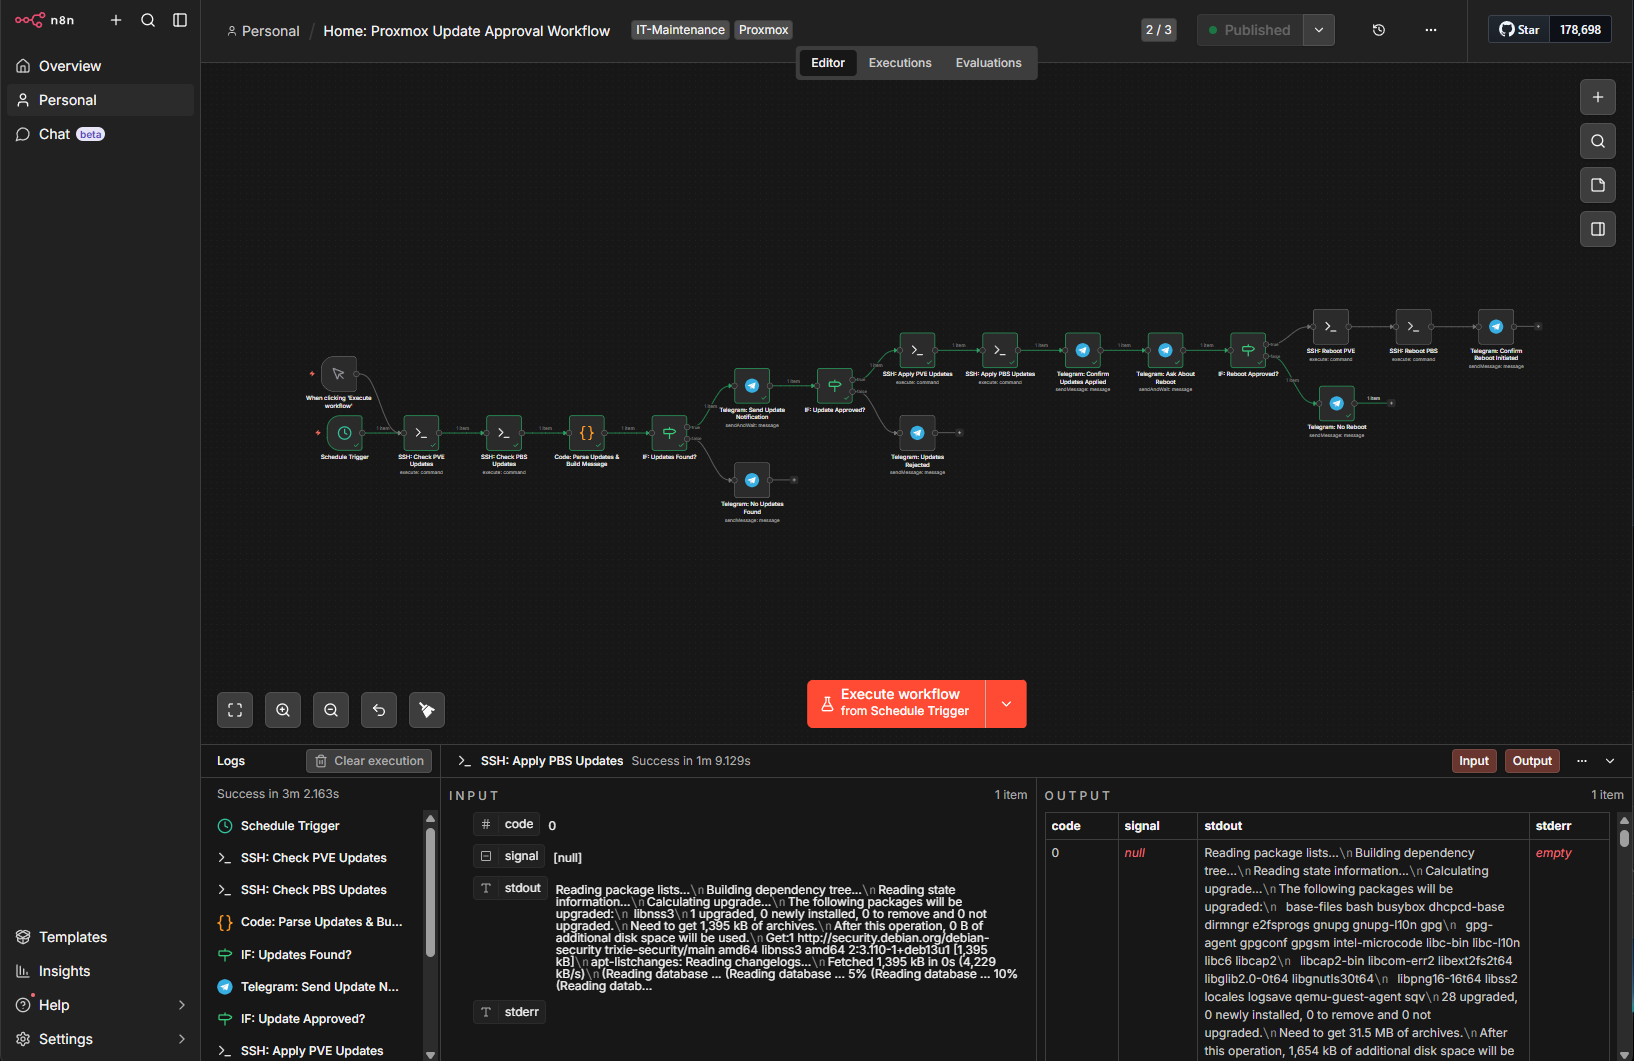Screen dimensions: 1634x1061
Task: Open the workflow version history icon
Action: (x=1378, y=30)
